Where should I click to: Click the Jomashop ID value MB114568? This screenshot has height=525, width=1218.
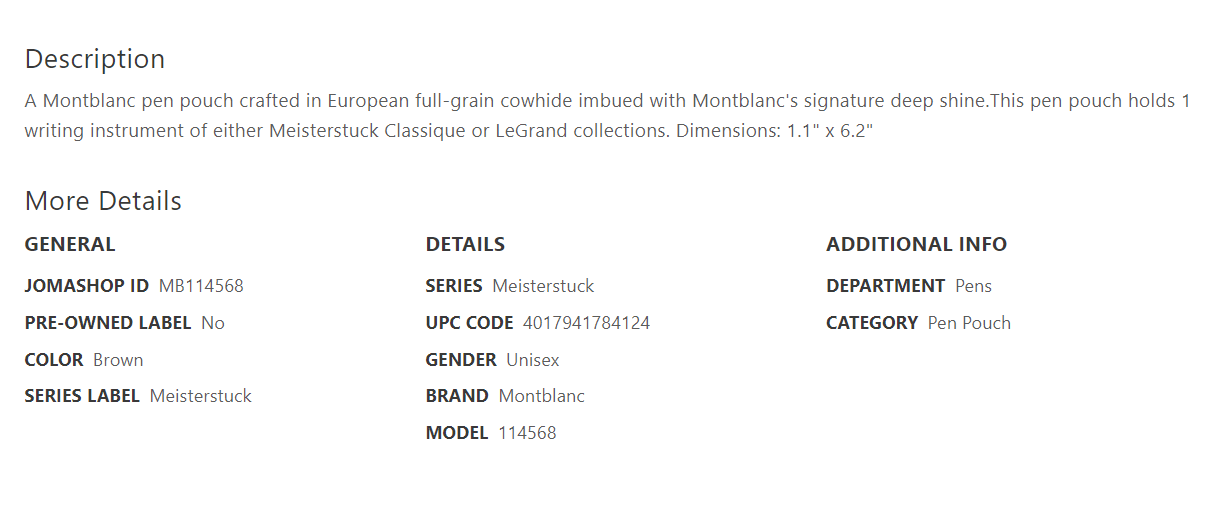tap(201, 286)
